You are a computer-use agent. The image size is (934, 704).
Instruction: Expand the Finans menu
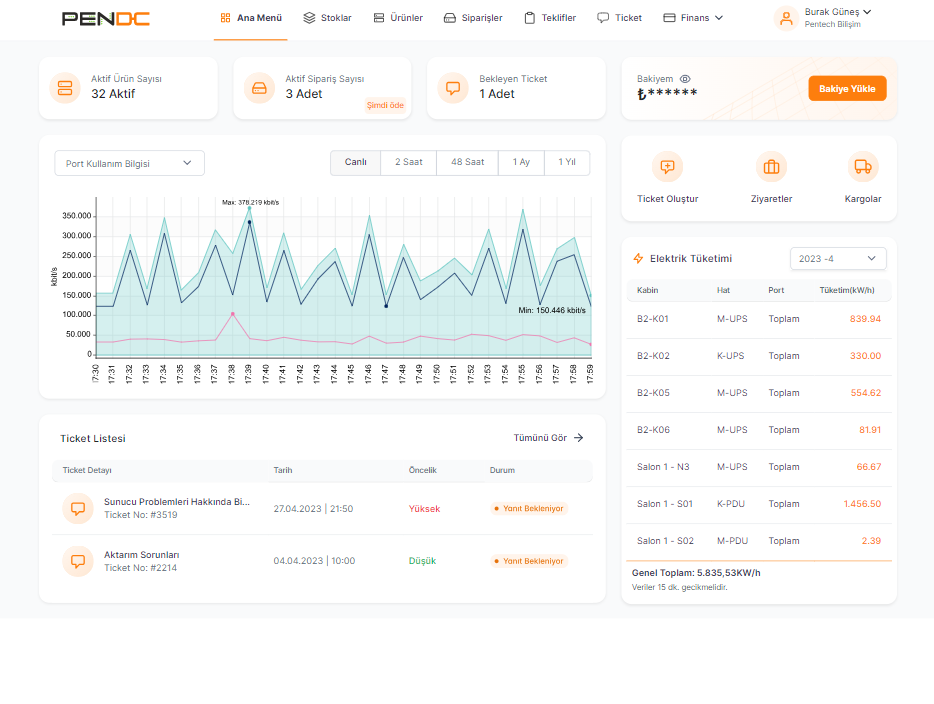point(693,18)
